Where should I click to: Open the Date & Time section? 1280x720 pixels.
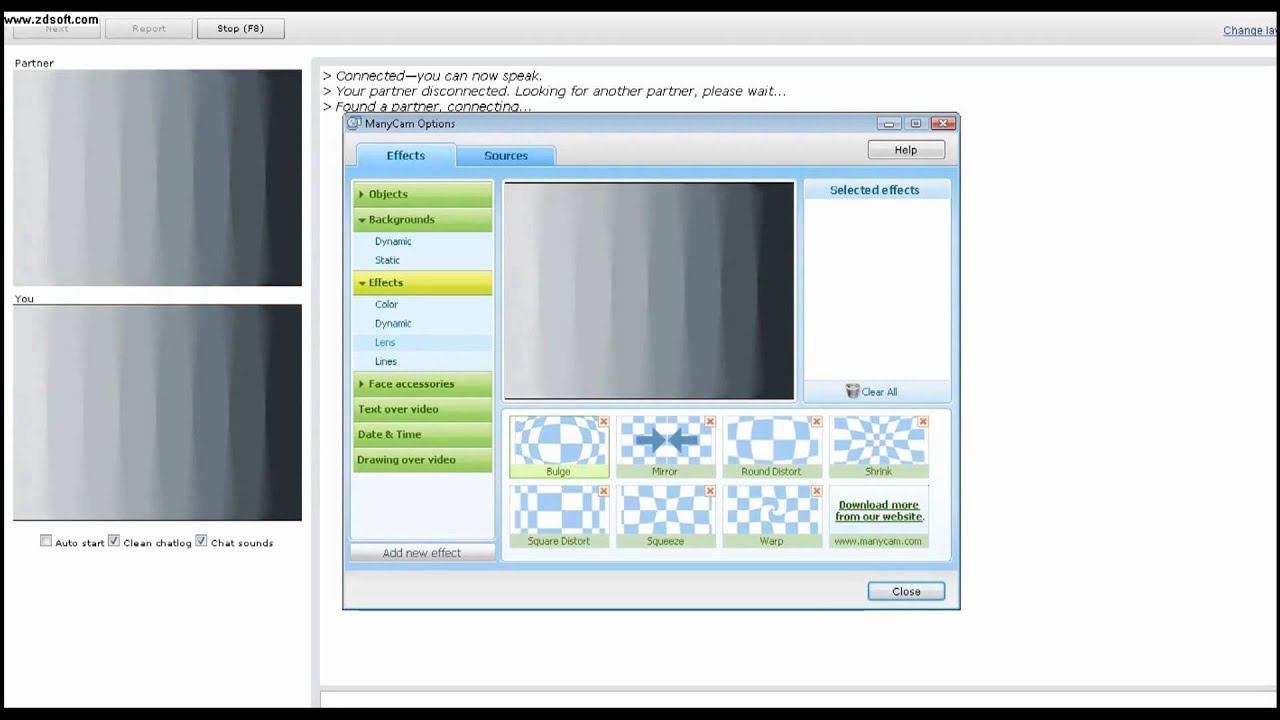[x=422, y=434]
